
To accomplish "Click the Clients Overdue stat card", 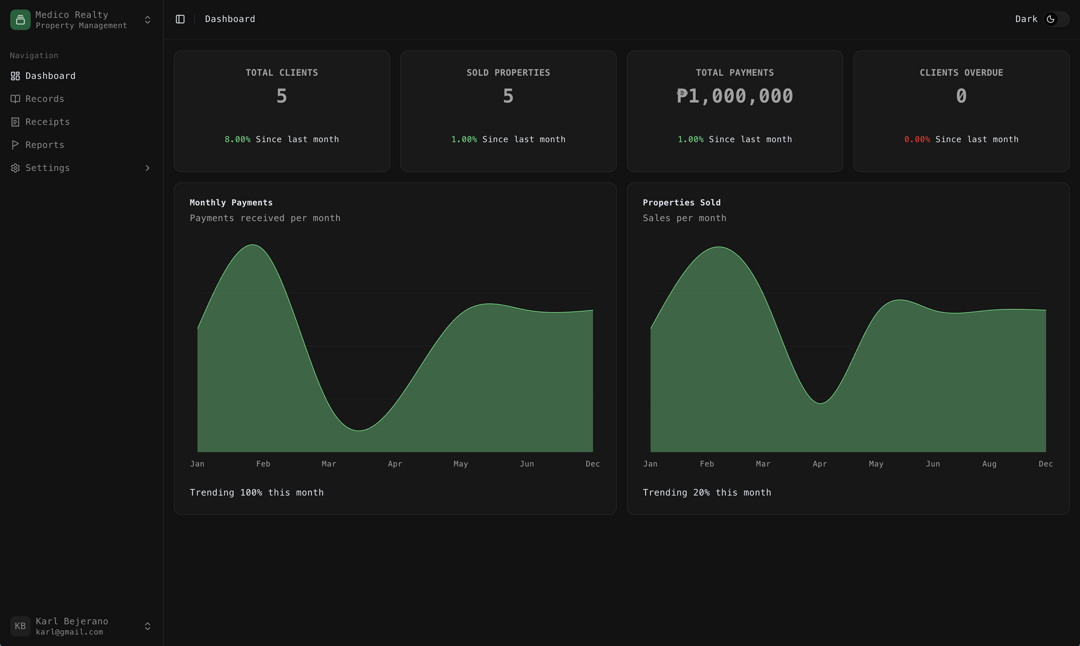I will pyautogui.click(x=962, y=111).
